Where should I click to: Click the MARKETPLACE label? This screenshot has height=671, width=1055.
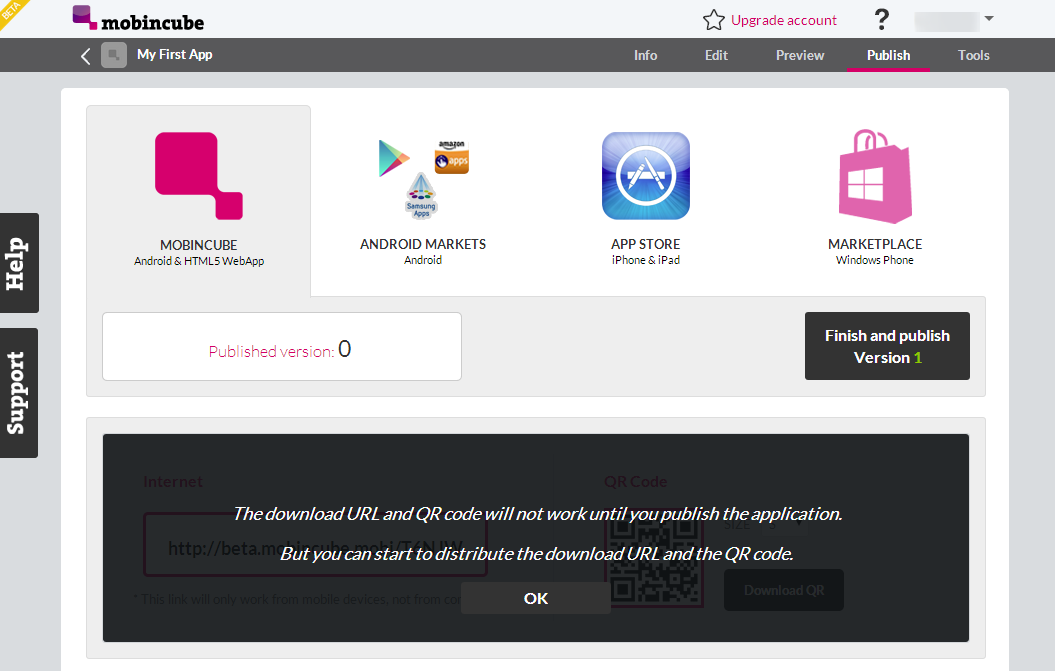pyautogui.click(x=875, y=244)
